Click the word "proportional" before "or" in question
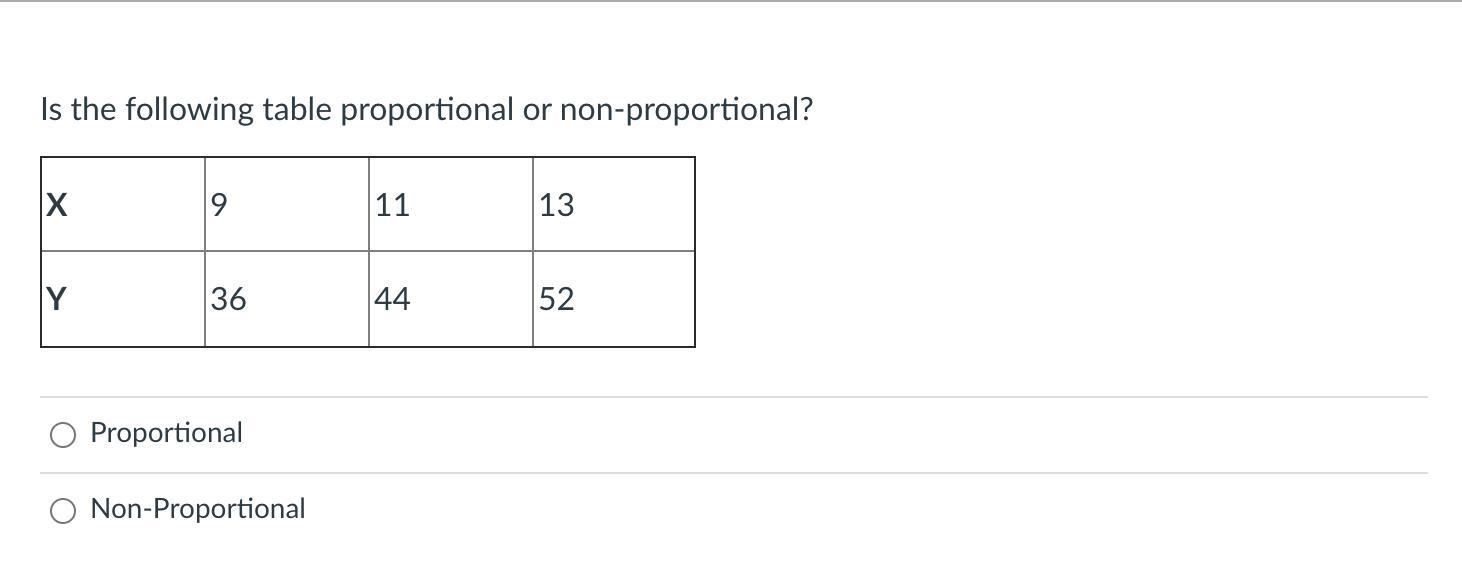The image size is (1462, 578). (428, 110)
